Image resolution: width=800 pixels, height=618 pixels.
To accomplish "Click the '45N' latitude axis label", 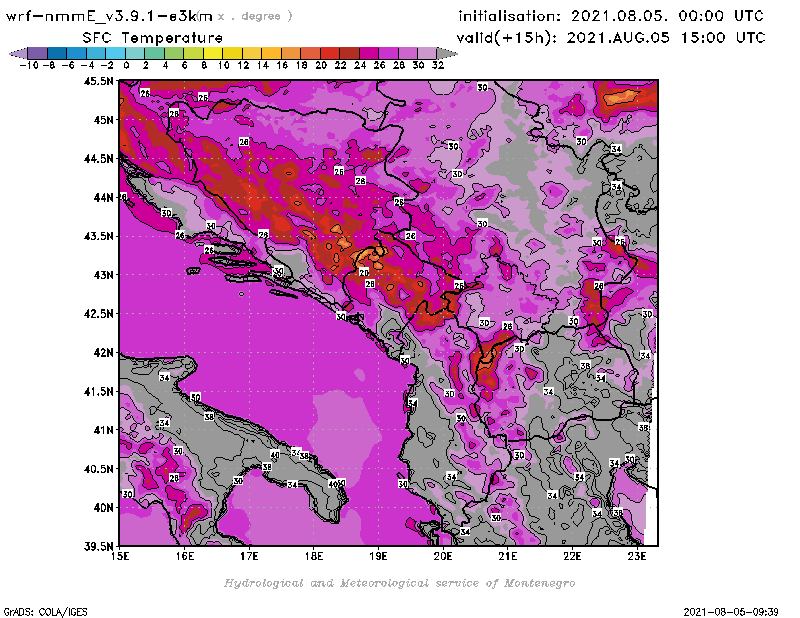I will point(103,120).
